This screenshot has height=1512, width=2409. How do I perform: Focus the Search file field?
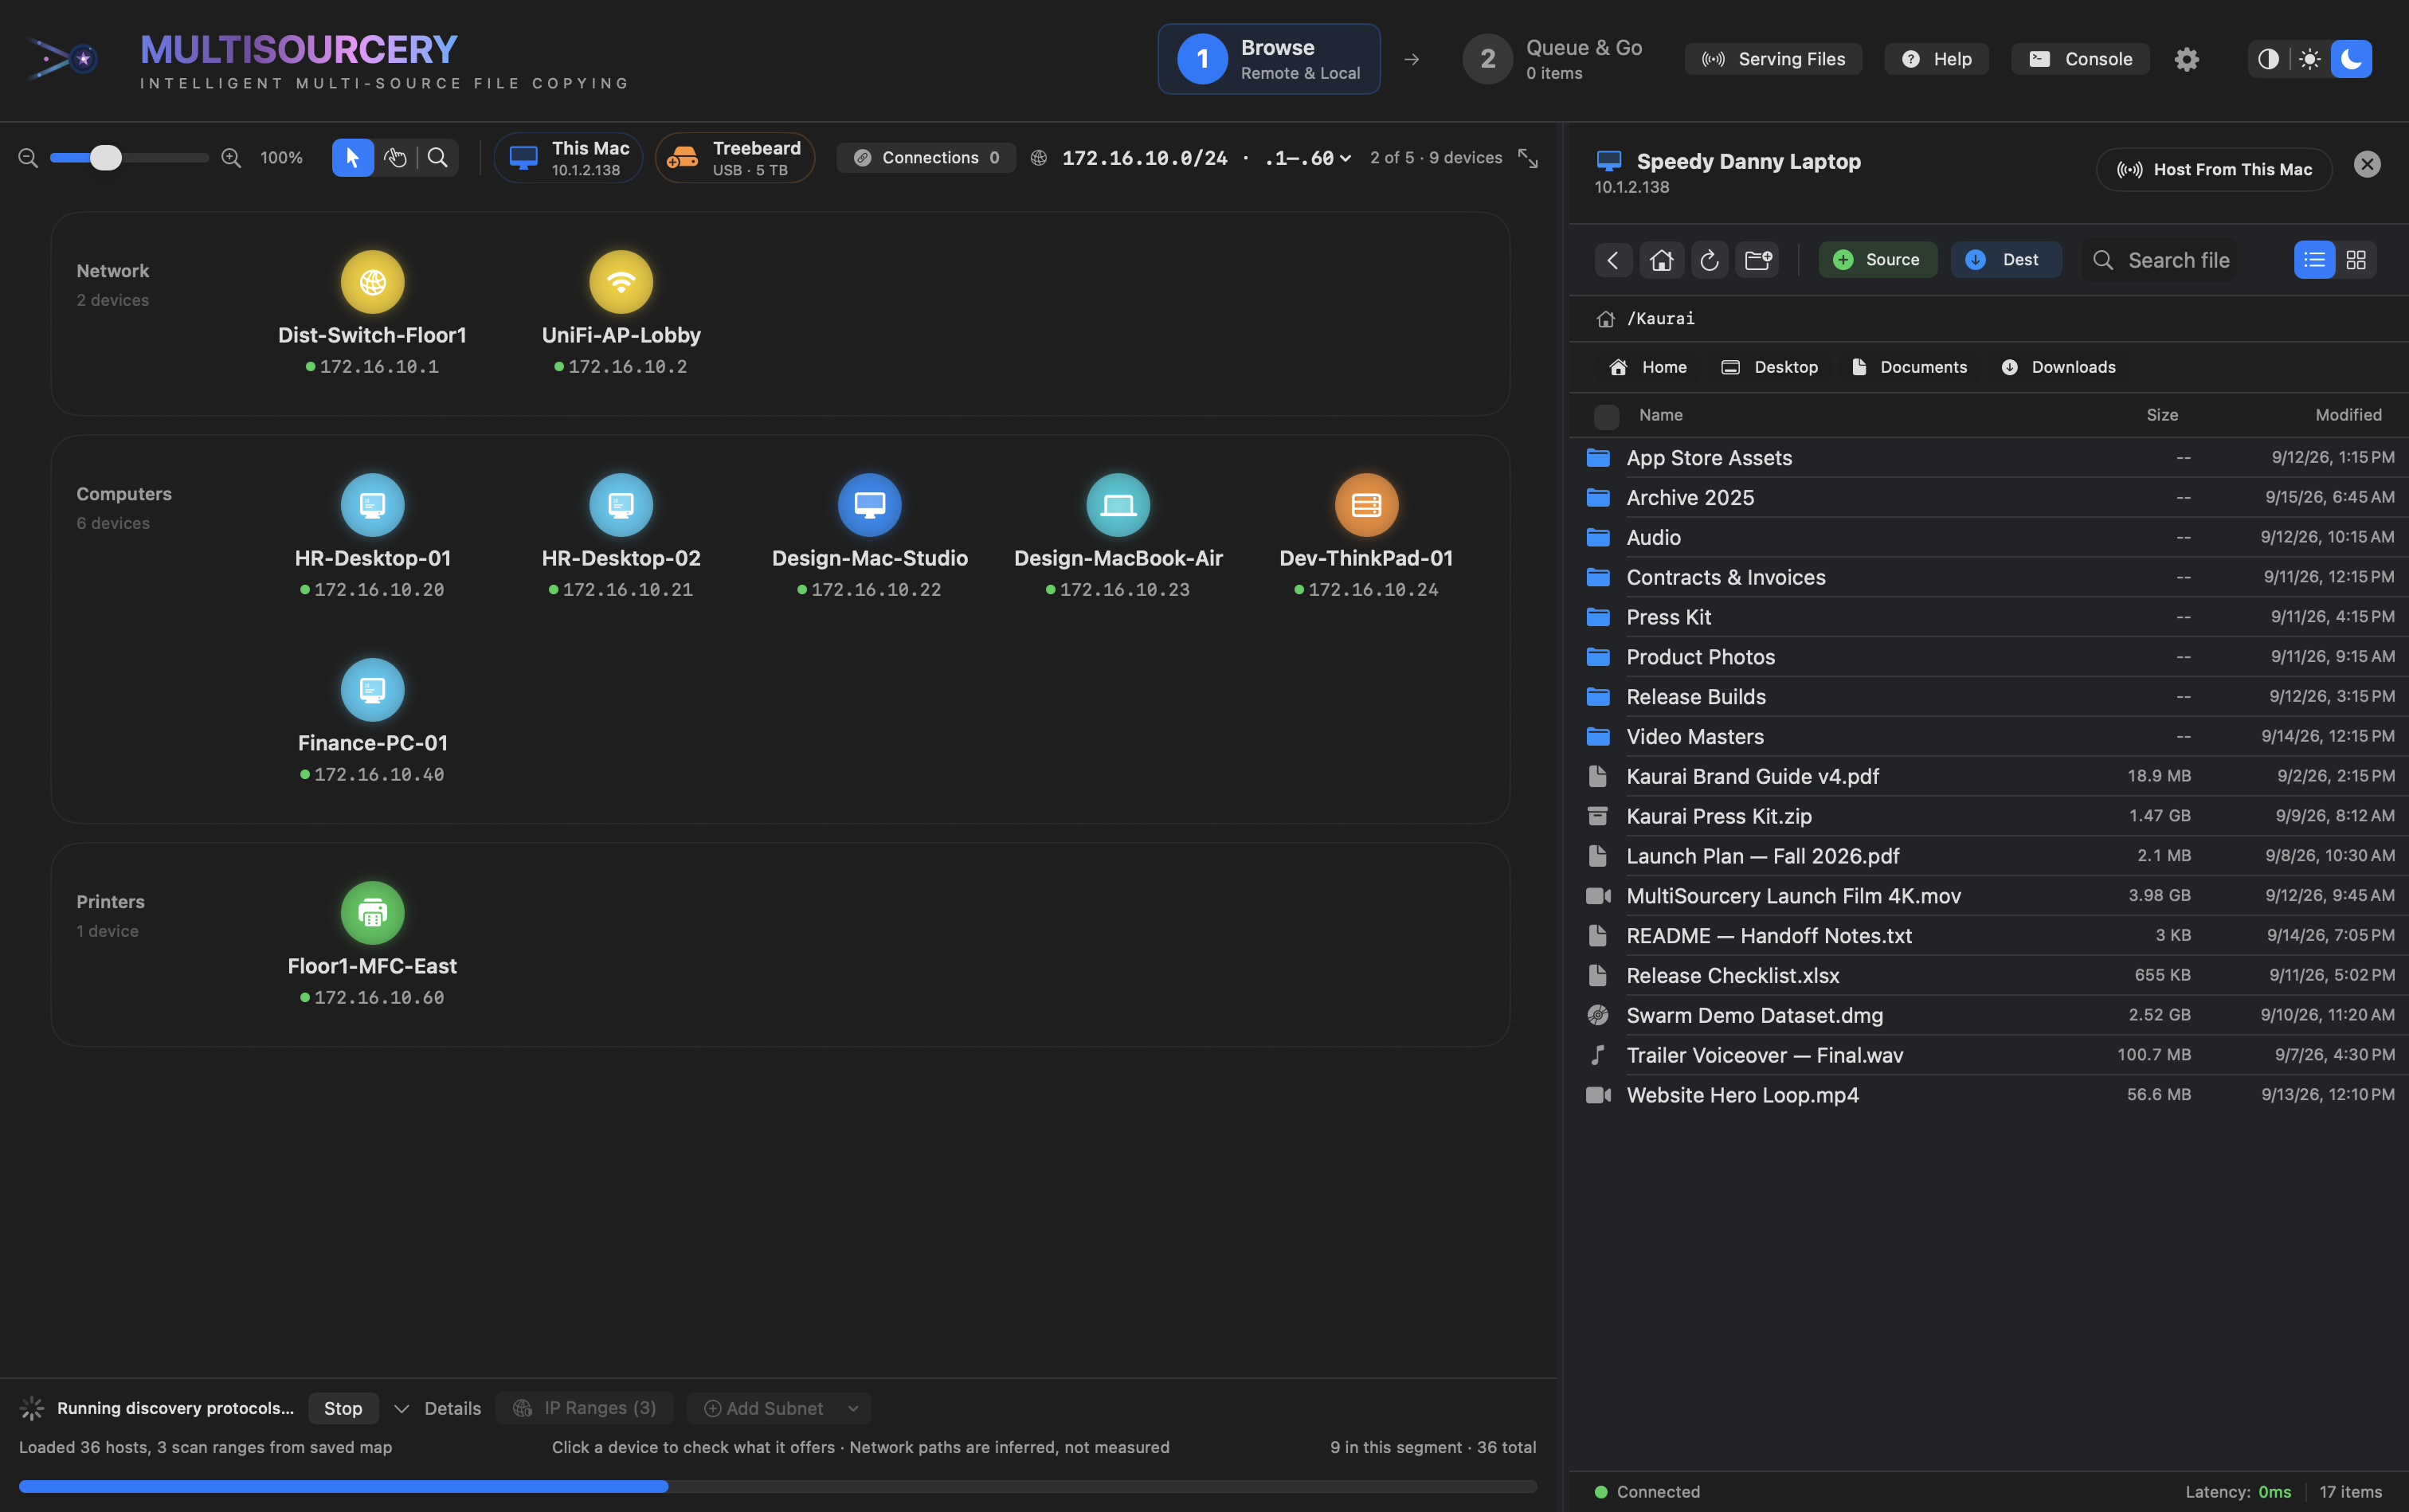point(2161,260)
